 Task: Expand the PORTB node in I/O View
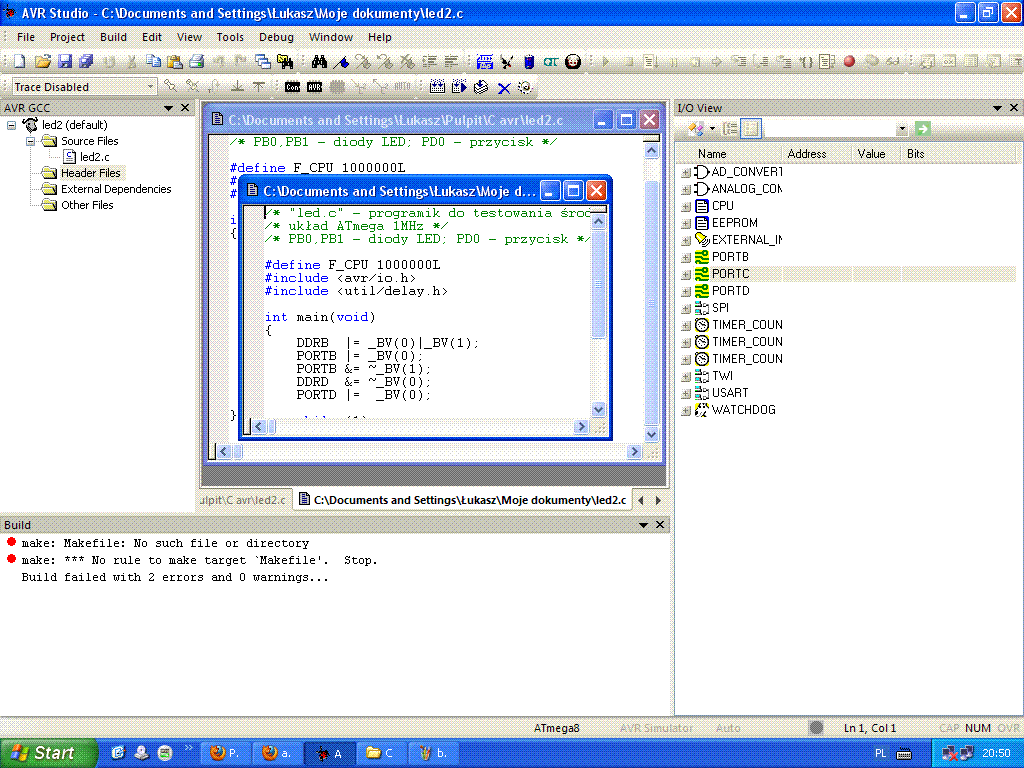pos(686,257)
